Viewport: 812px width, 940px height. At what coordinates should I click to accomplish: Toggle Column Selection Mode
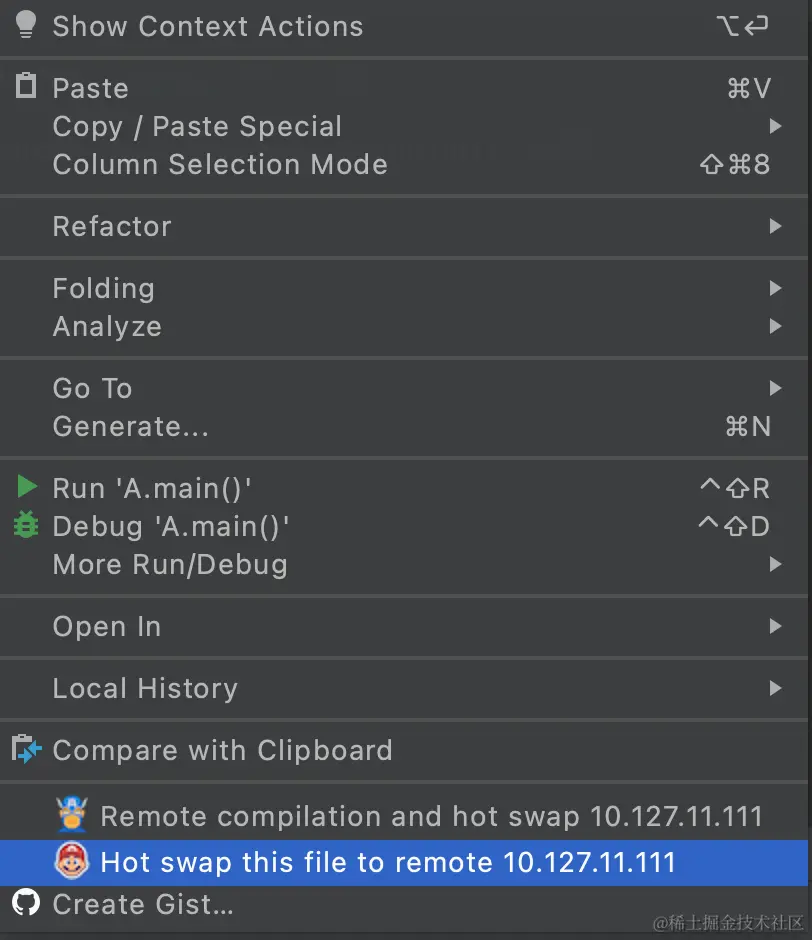[220, 165]
